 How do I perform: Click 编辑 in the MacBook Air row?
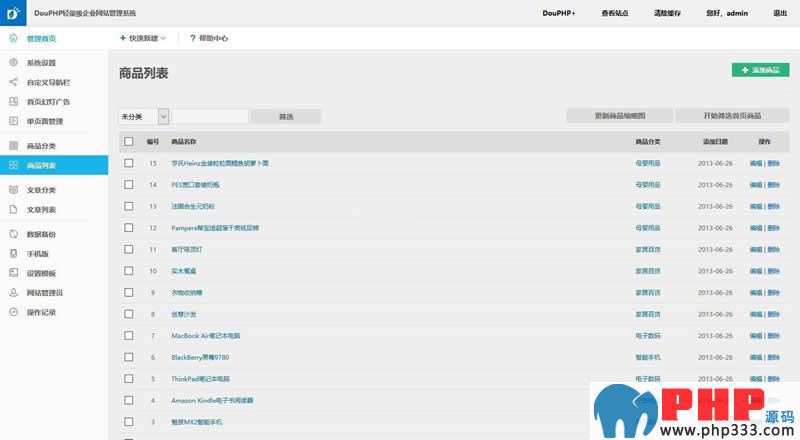(x=756, y=336)
